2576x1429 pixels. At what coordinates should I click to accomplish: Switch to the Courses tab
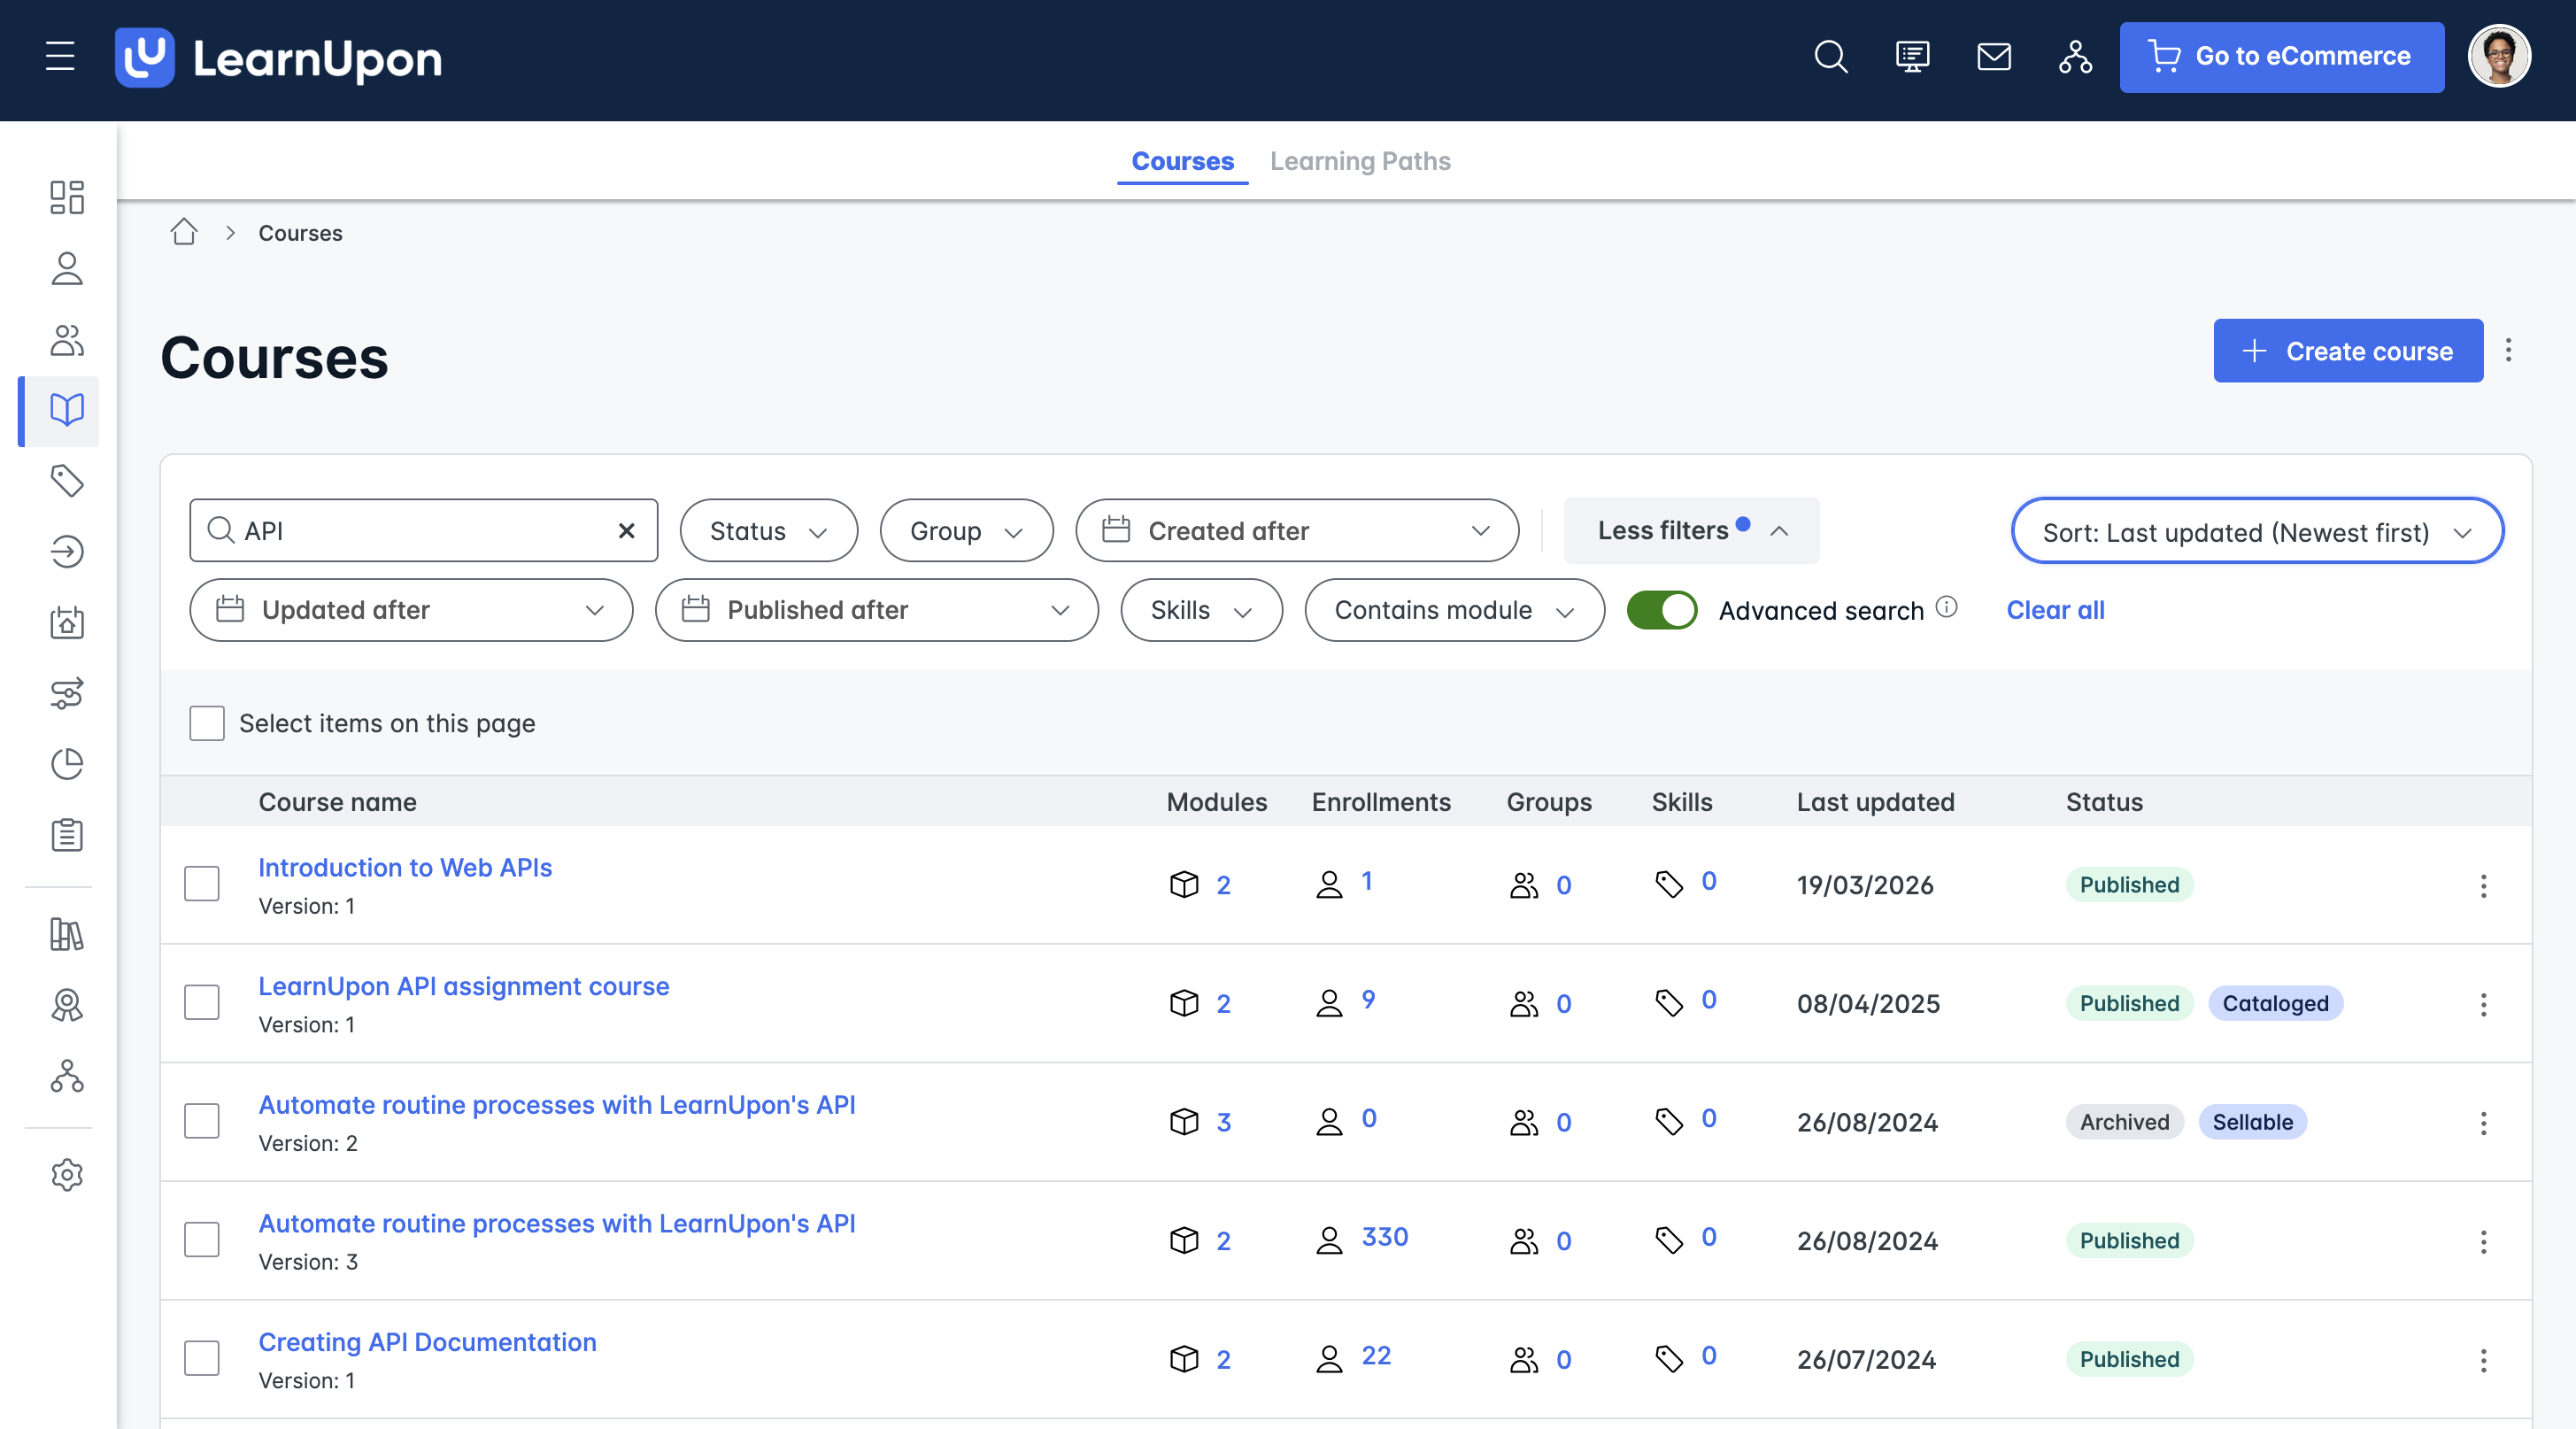1182,161
